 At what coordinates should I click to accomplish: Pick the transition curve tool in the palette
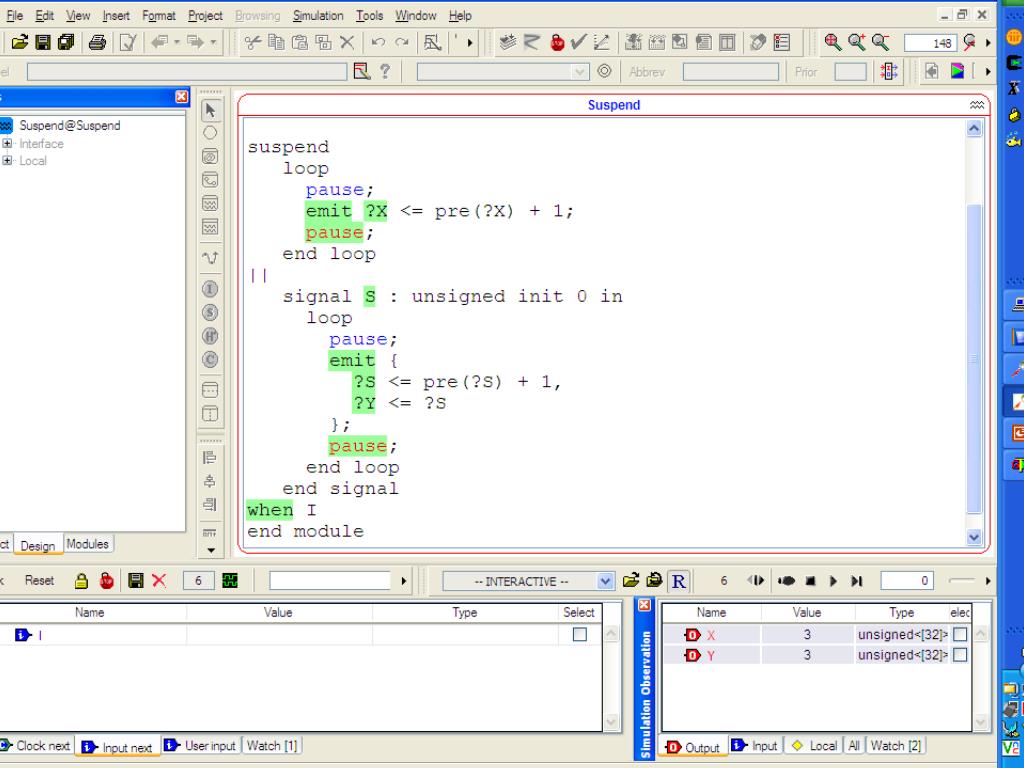(x=210, y=258)
